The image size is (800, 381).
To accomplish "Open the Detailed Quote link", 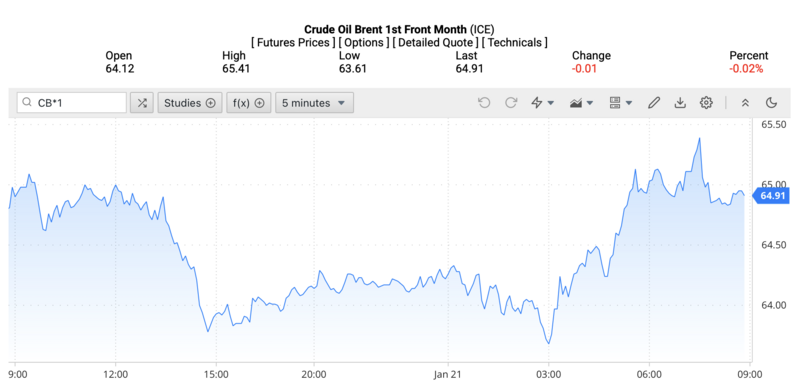I will coord(436,42).
